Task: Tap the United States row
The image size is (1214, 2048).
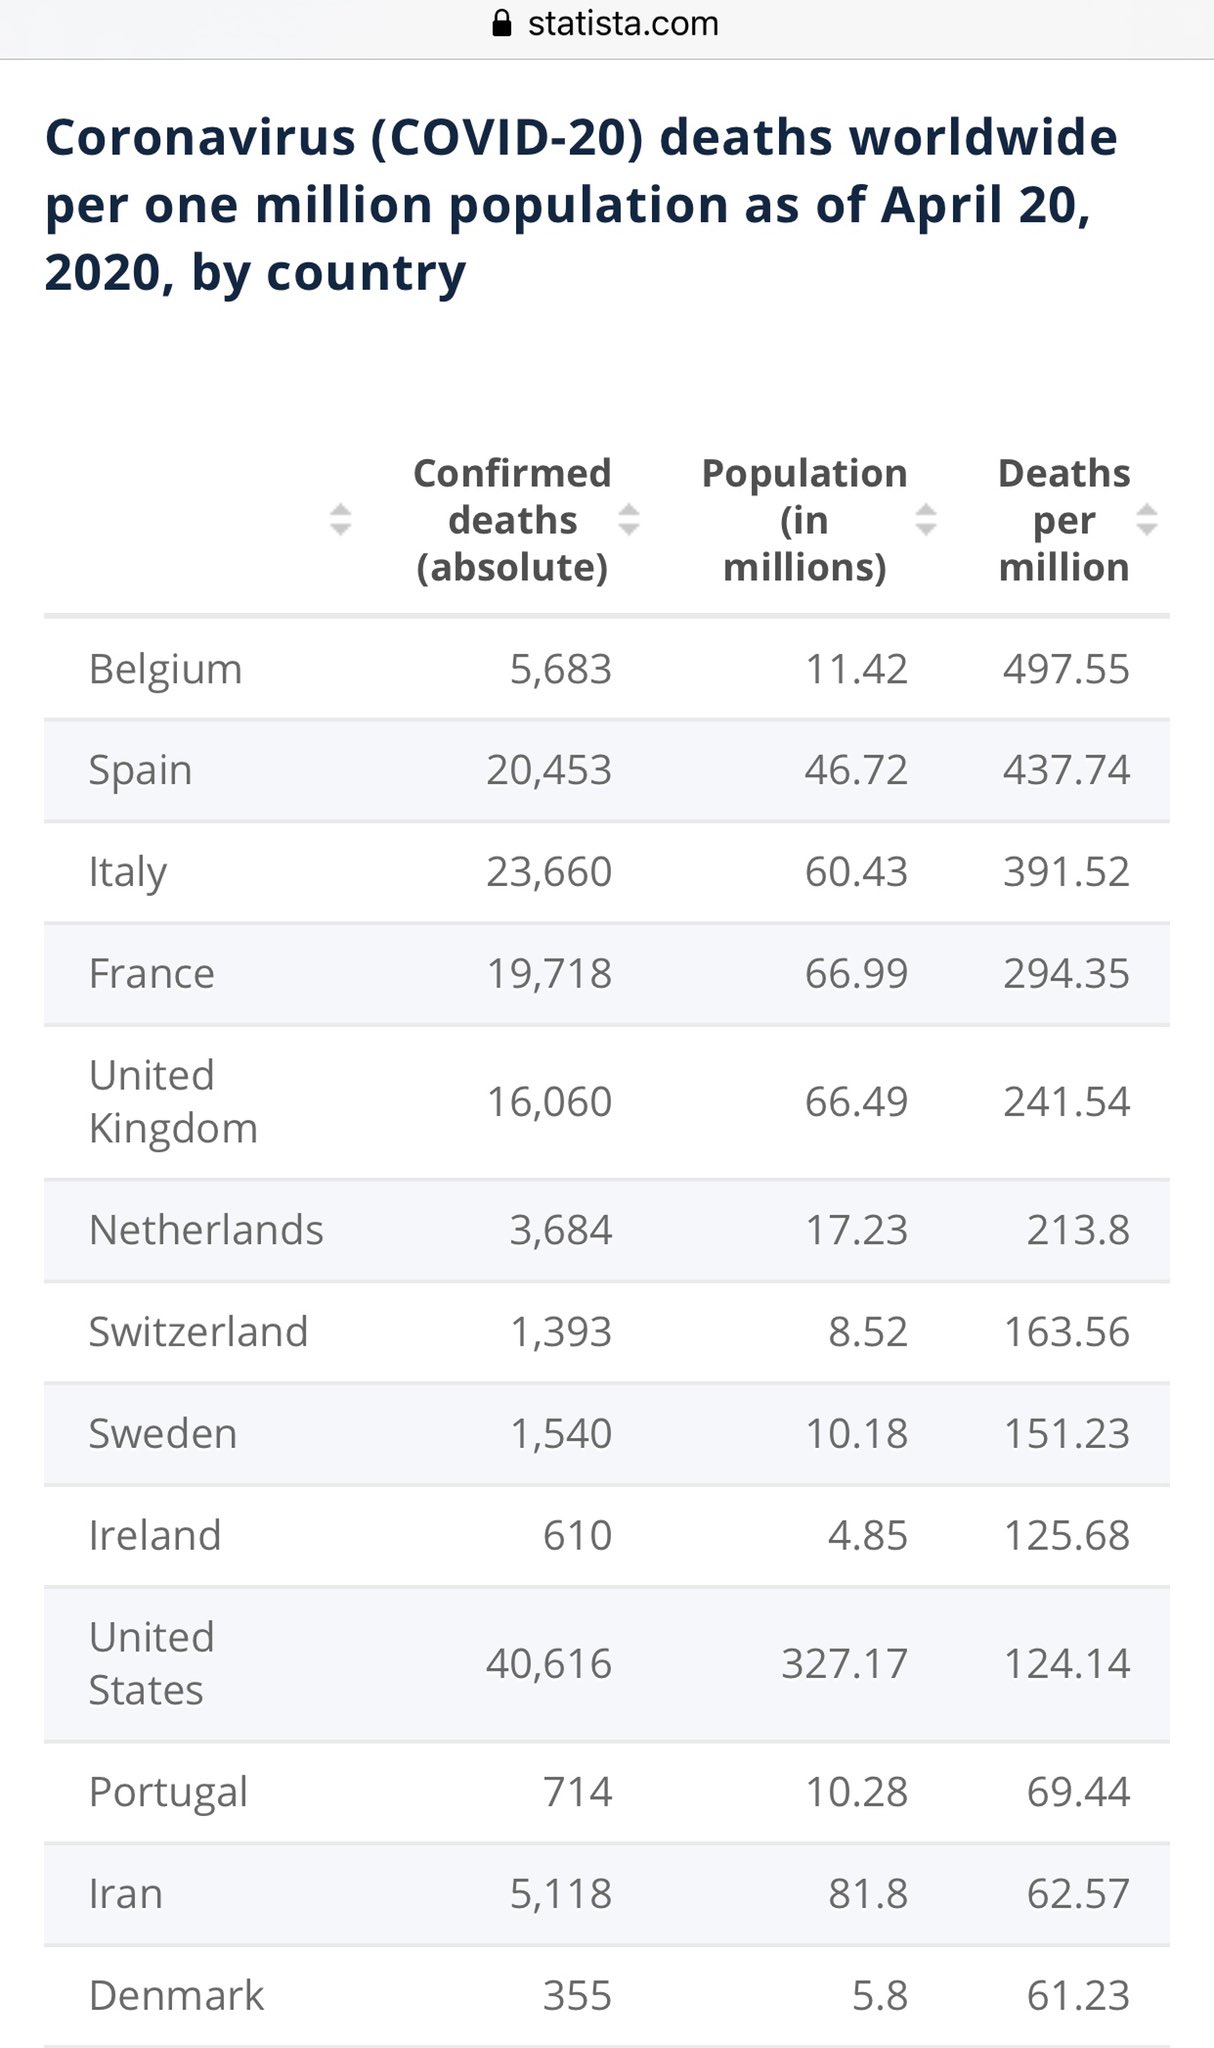Action: pyautogui.click(x=607, y=1664)
